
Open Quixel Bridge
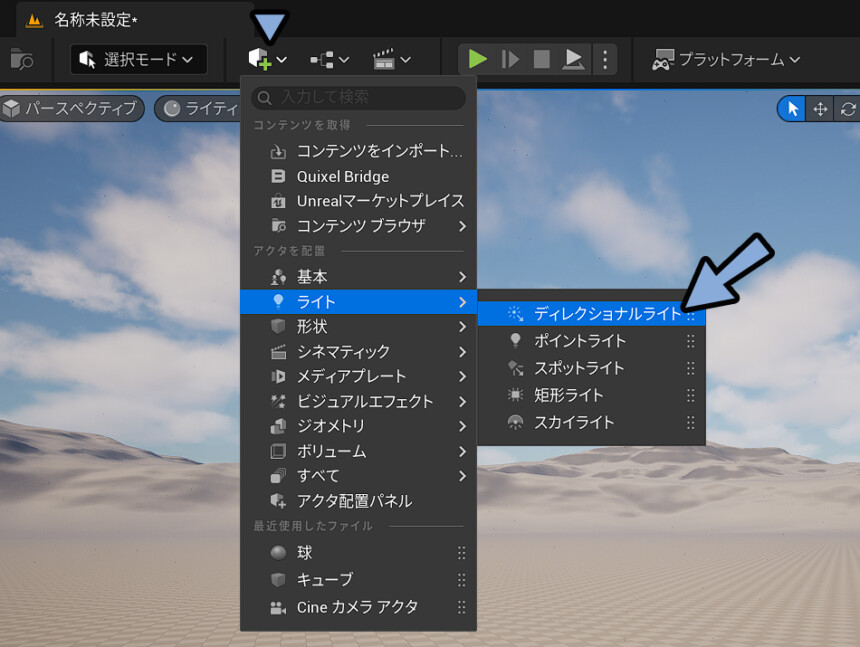point(359,177)
